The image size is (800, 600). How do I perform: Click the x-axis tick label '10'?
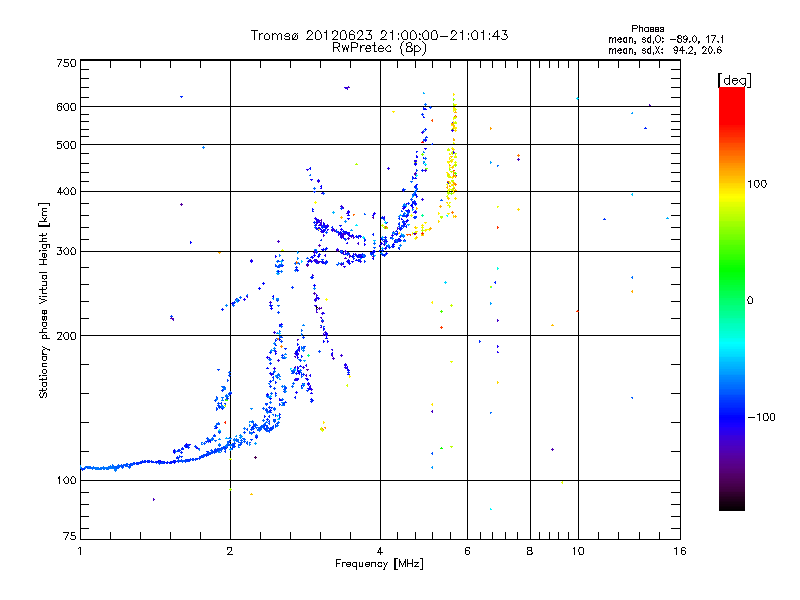pos(578,551)
